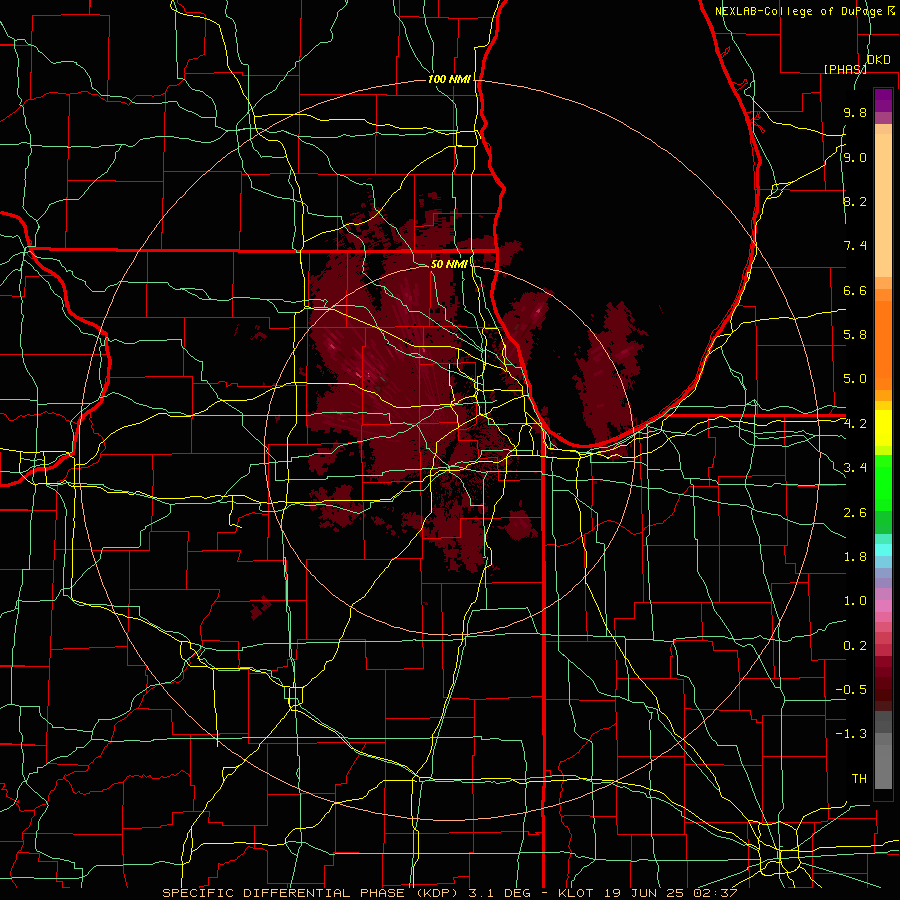Click the dark maroon band near -0.5
The height and width of the screenshot is (900, 900).
883,689
